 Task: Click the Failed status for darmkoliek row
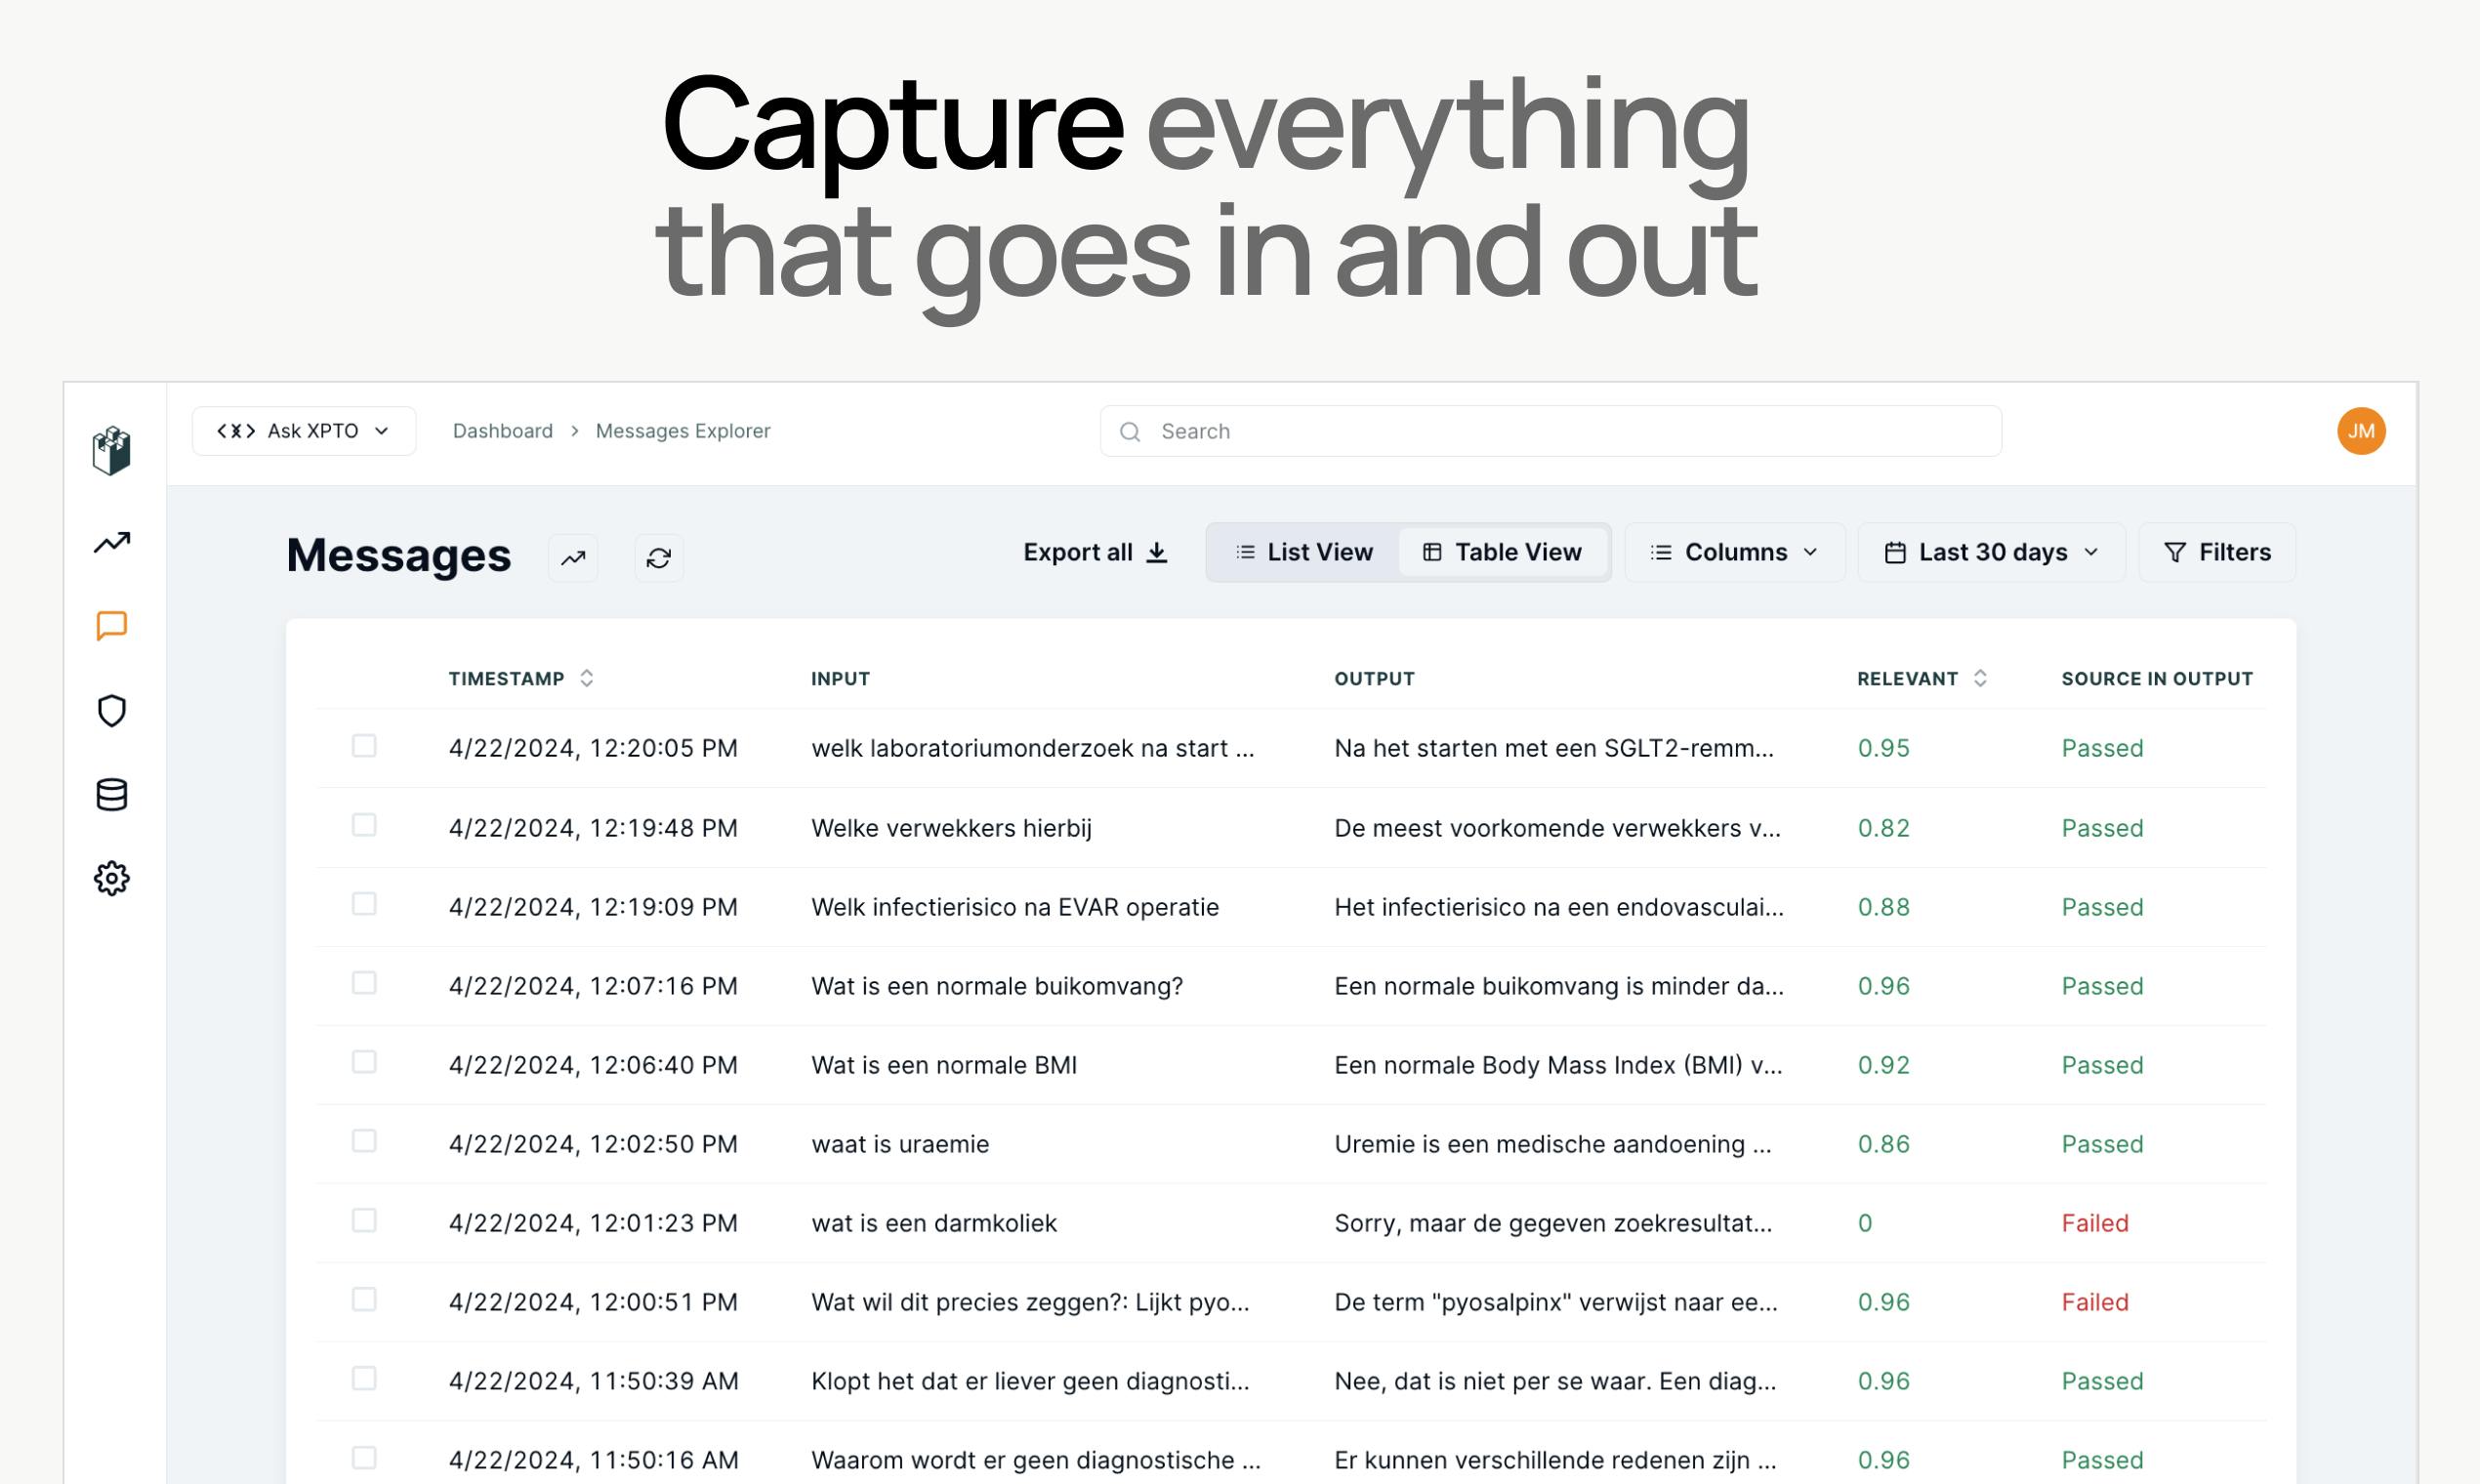pyautogui.click(x=2095, y=1223)
